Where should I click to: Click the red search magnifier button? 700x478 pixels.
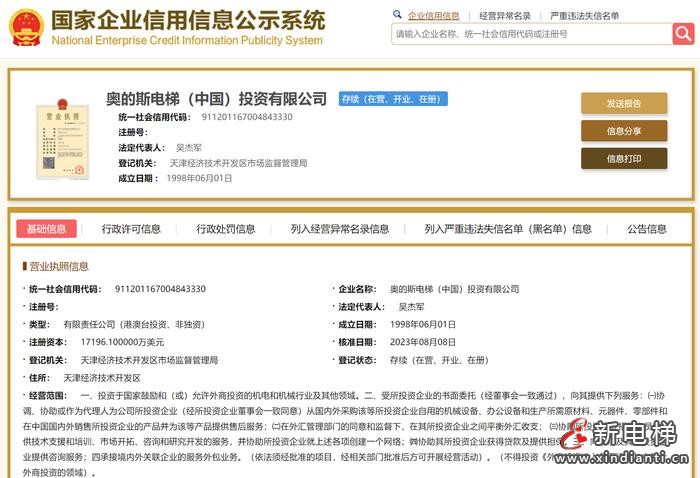point(683,33)
